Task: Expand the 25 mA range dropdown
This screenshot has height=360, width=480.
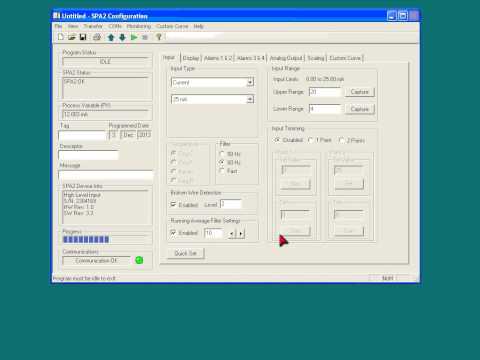Action: (250, 99)
